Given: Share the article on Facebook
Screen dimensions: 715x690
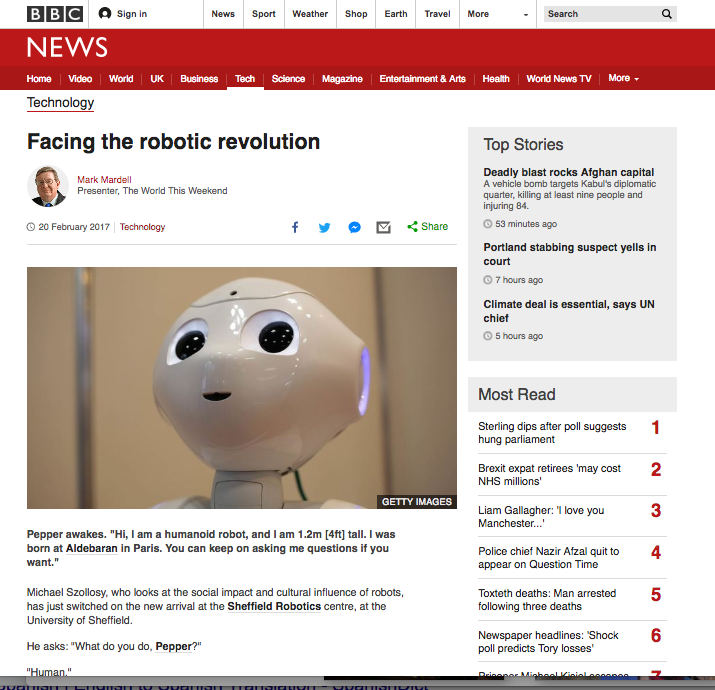Looking at the screenshot, I should point(295,227).
